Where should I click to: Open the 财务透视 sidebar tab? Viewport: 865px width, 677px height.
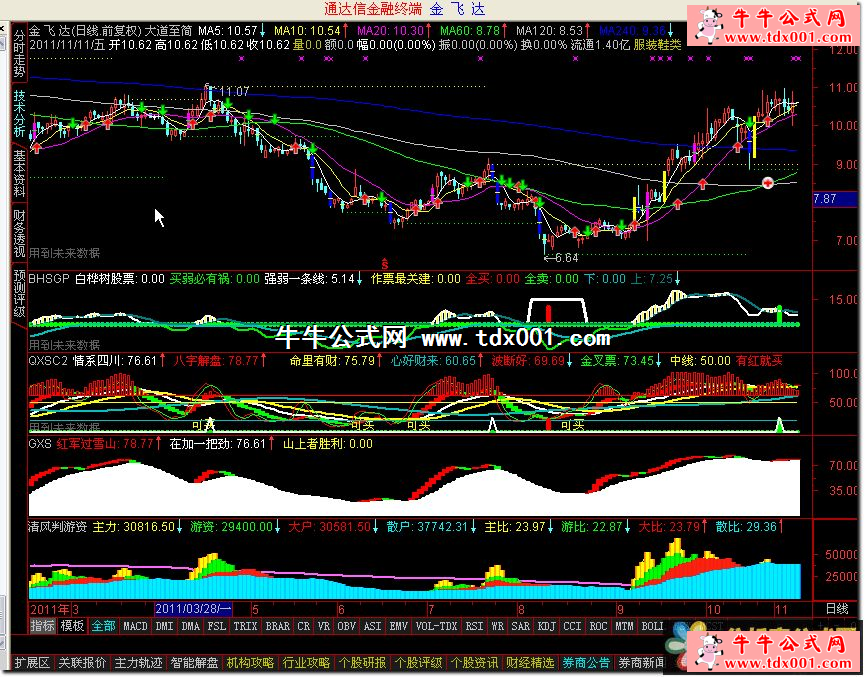coord(19,234)
